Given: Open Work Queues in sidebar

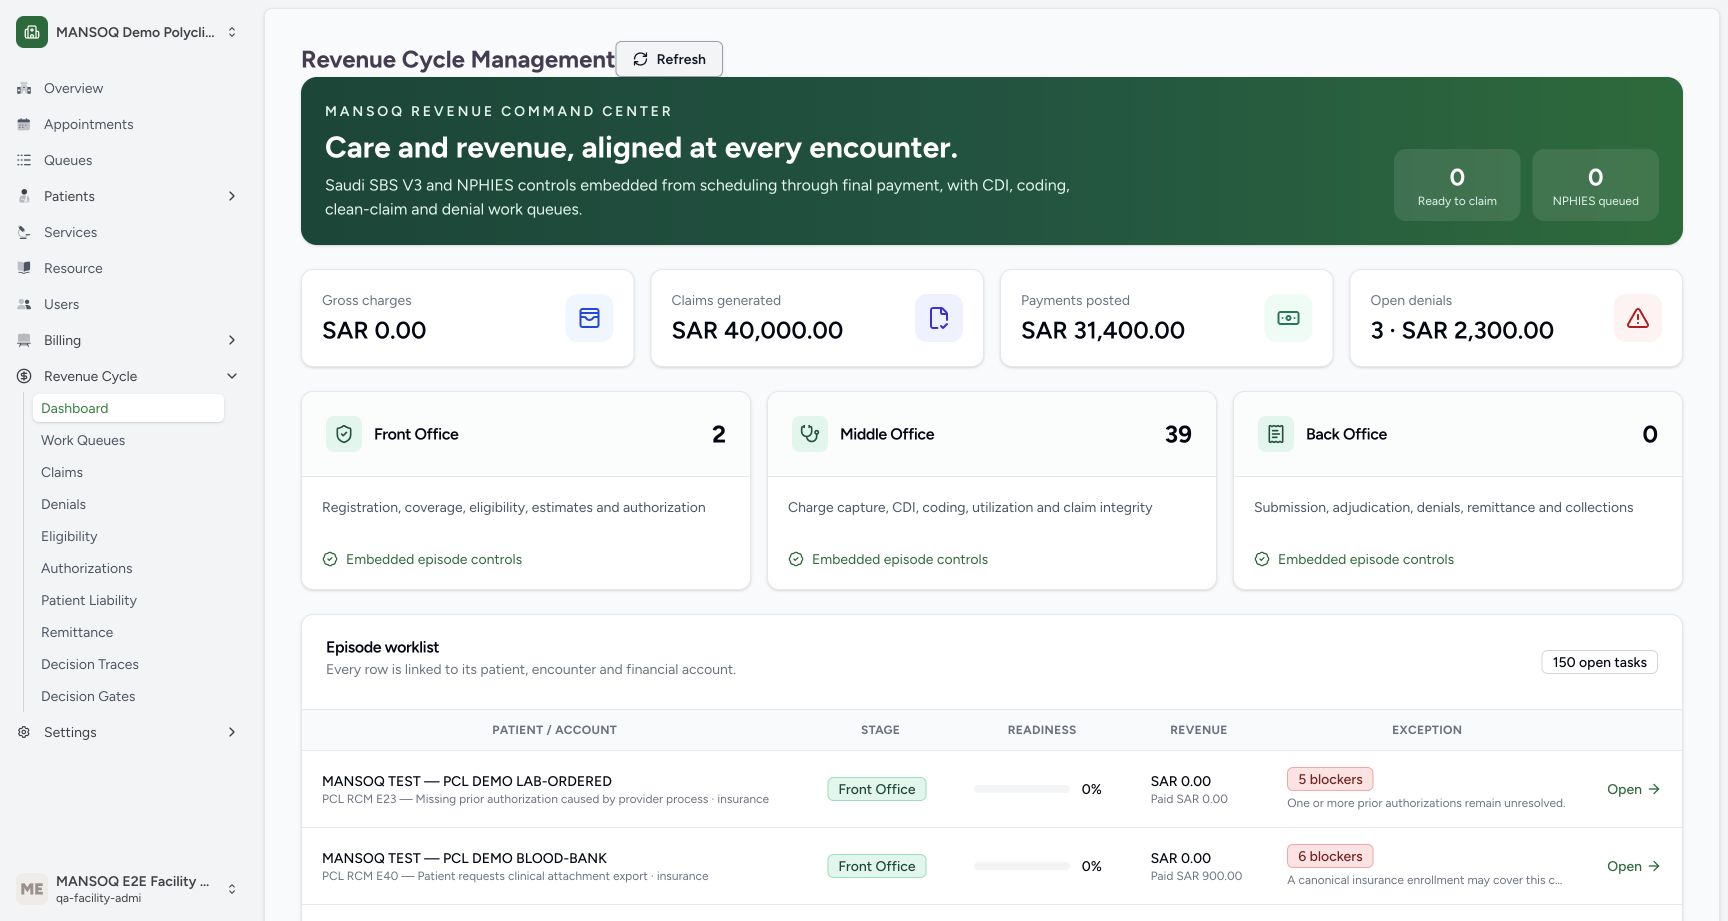Looking at the screenshot, I should pos(128,440).
